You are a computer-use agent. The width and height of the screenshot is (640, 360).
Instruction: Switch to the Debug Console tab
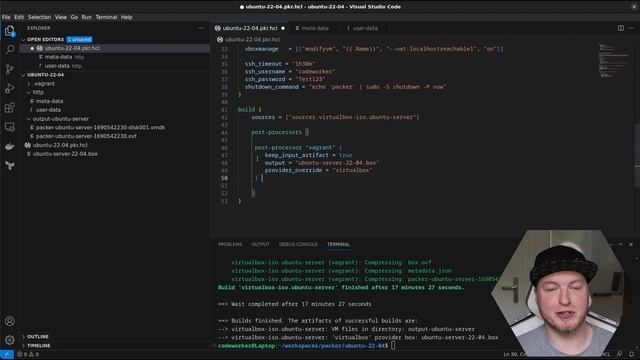tap(298, 244)
